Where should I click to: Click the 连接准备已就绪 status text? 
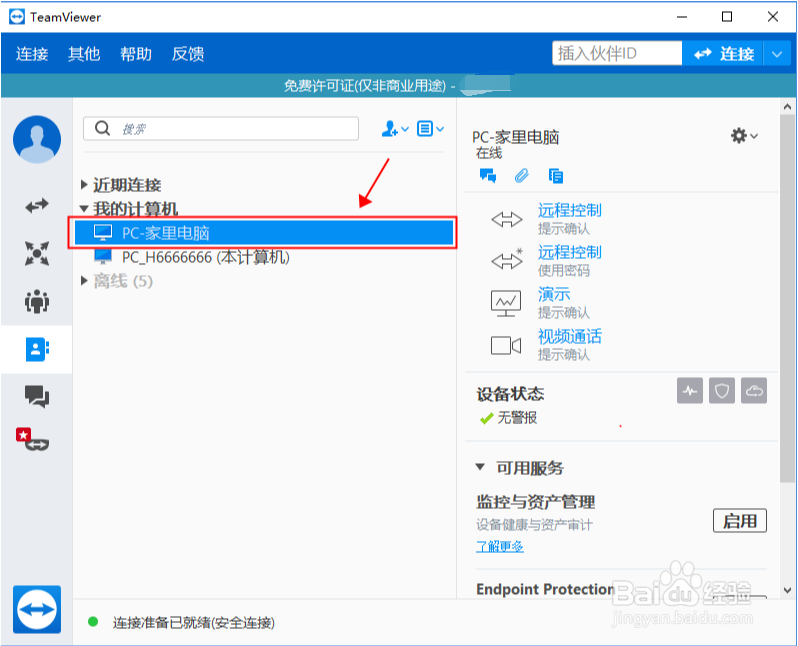194,622
